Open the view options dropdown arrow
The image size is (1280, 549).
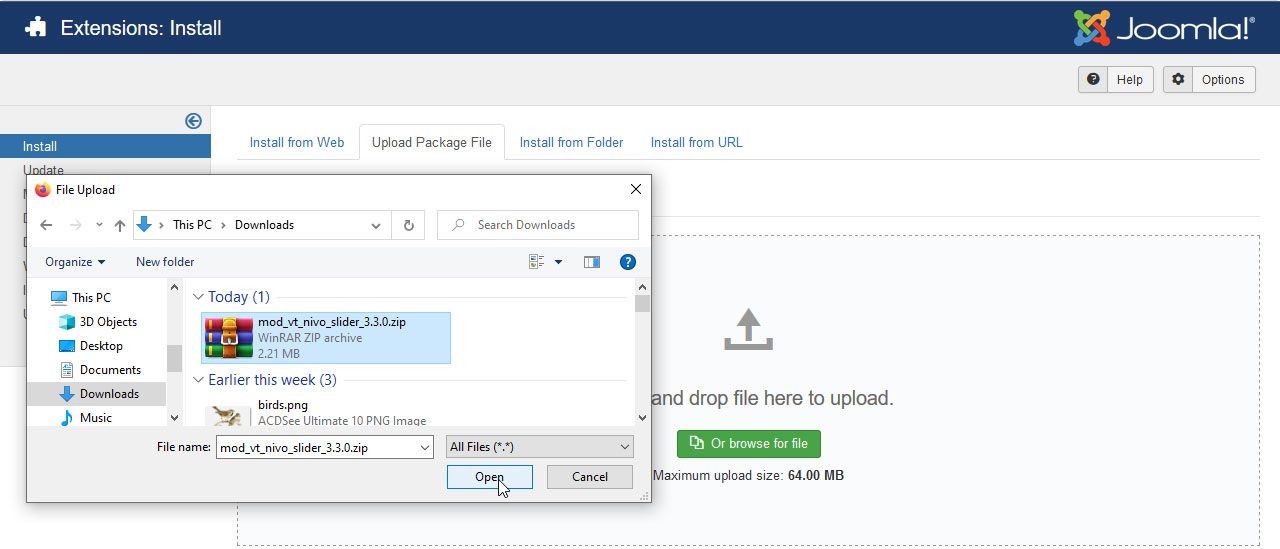[558, 262]
